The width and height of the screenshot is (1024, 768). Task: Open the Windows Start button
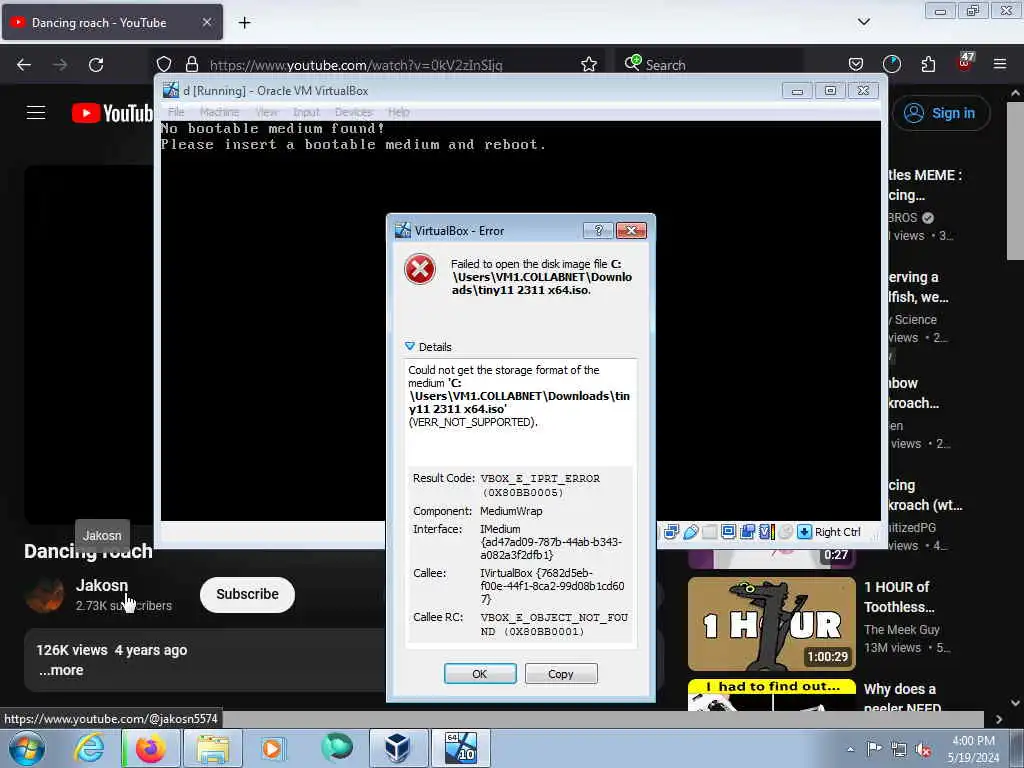click(27, 748)
